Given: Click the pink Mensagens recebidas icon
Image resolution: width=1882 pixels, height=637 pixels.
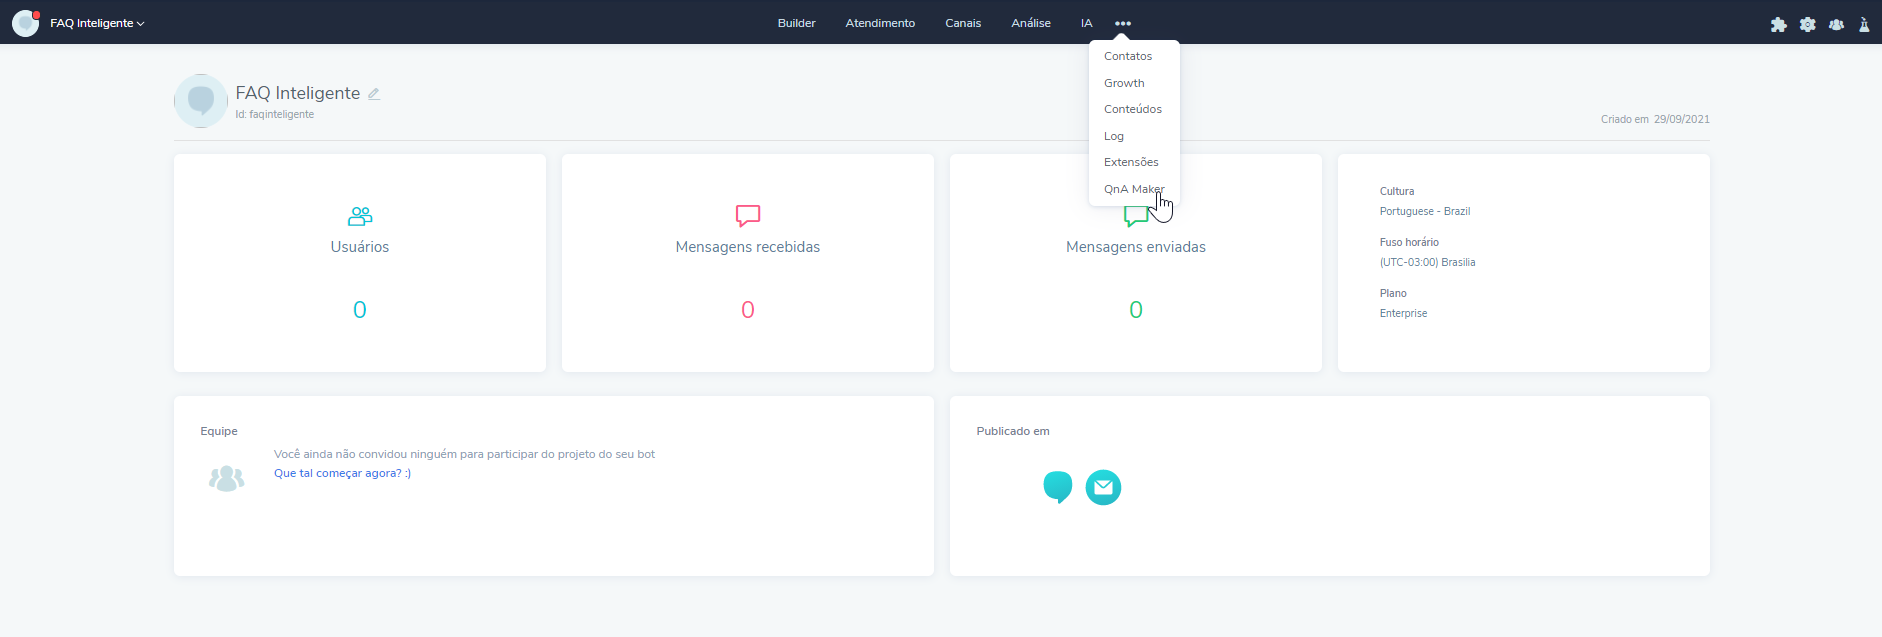Looking at the screenshot, I should (x=748, y=216).
